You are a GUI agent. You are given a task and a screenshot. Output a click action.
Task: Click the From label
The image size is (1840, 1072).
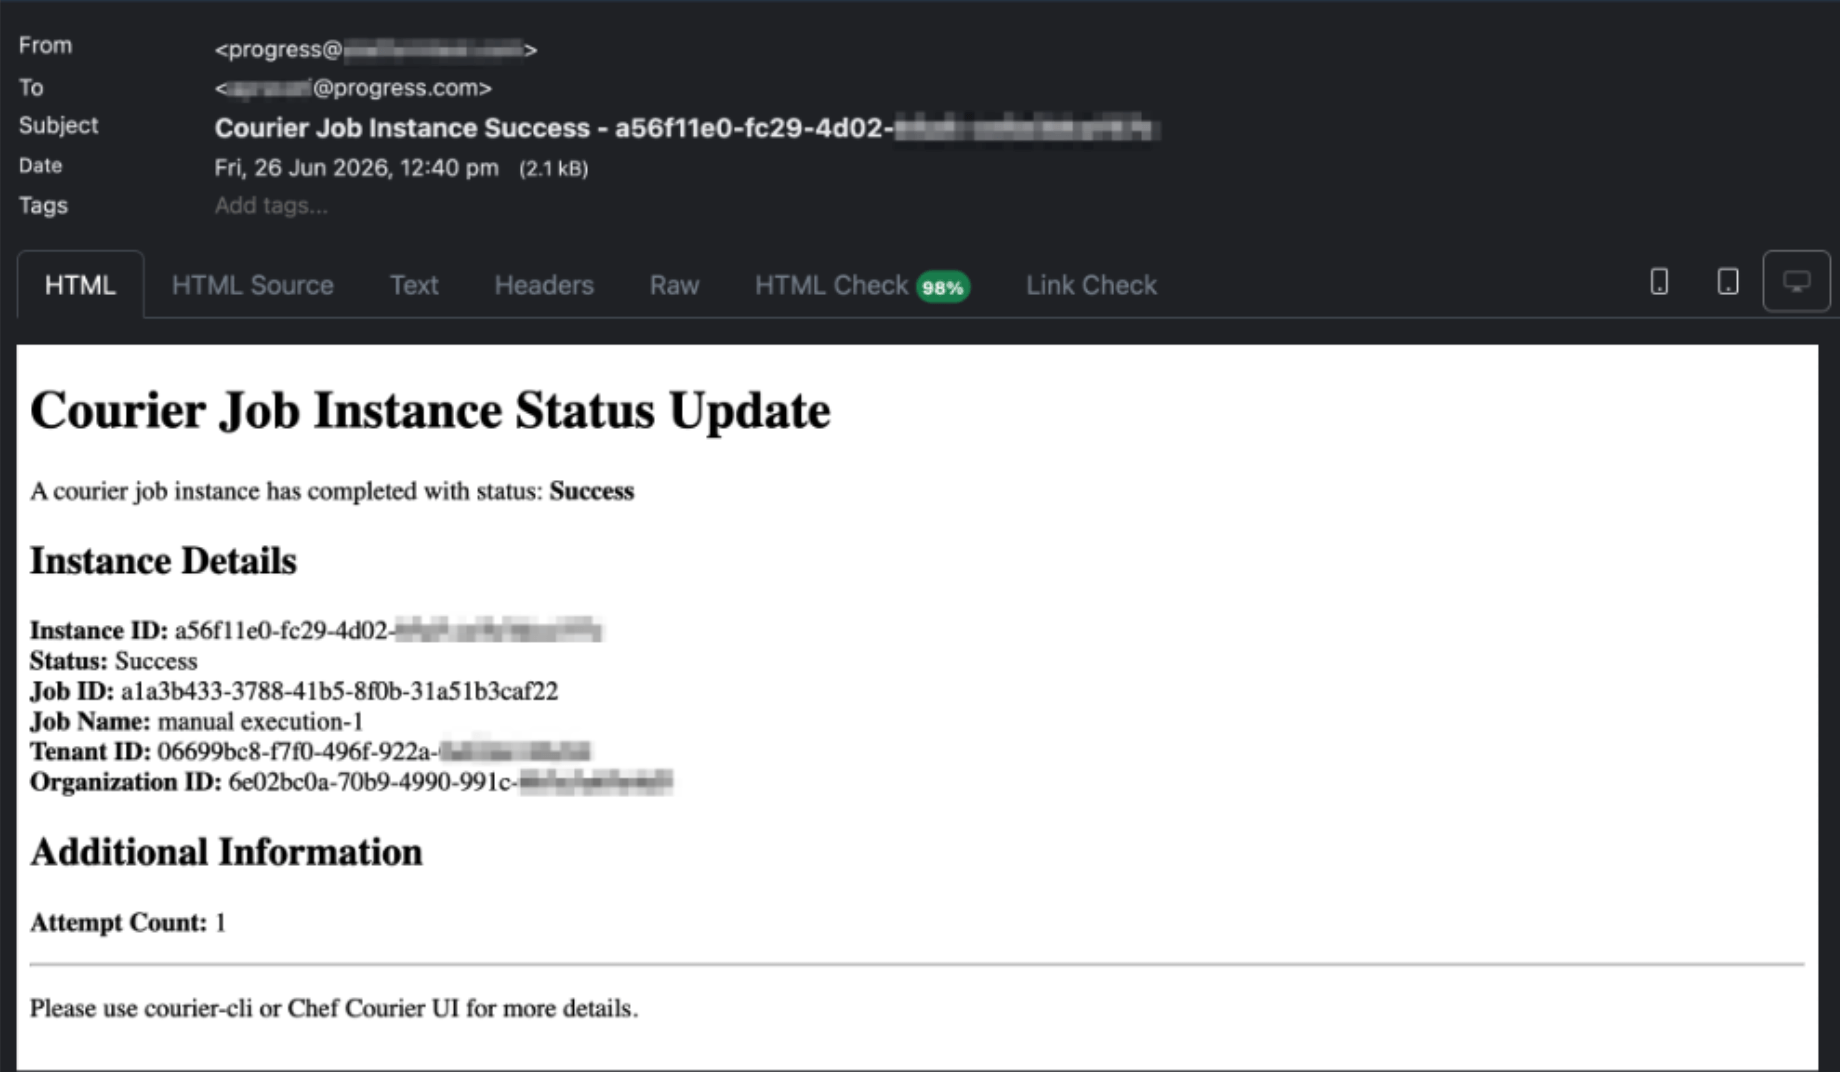tap(45, 45)
